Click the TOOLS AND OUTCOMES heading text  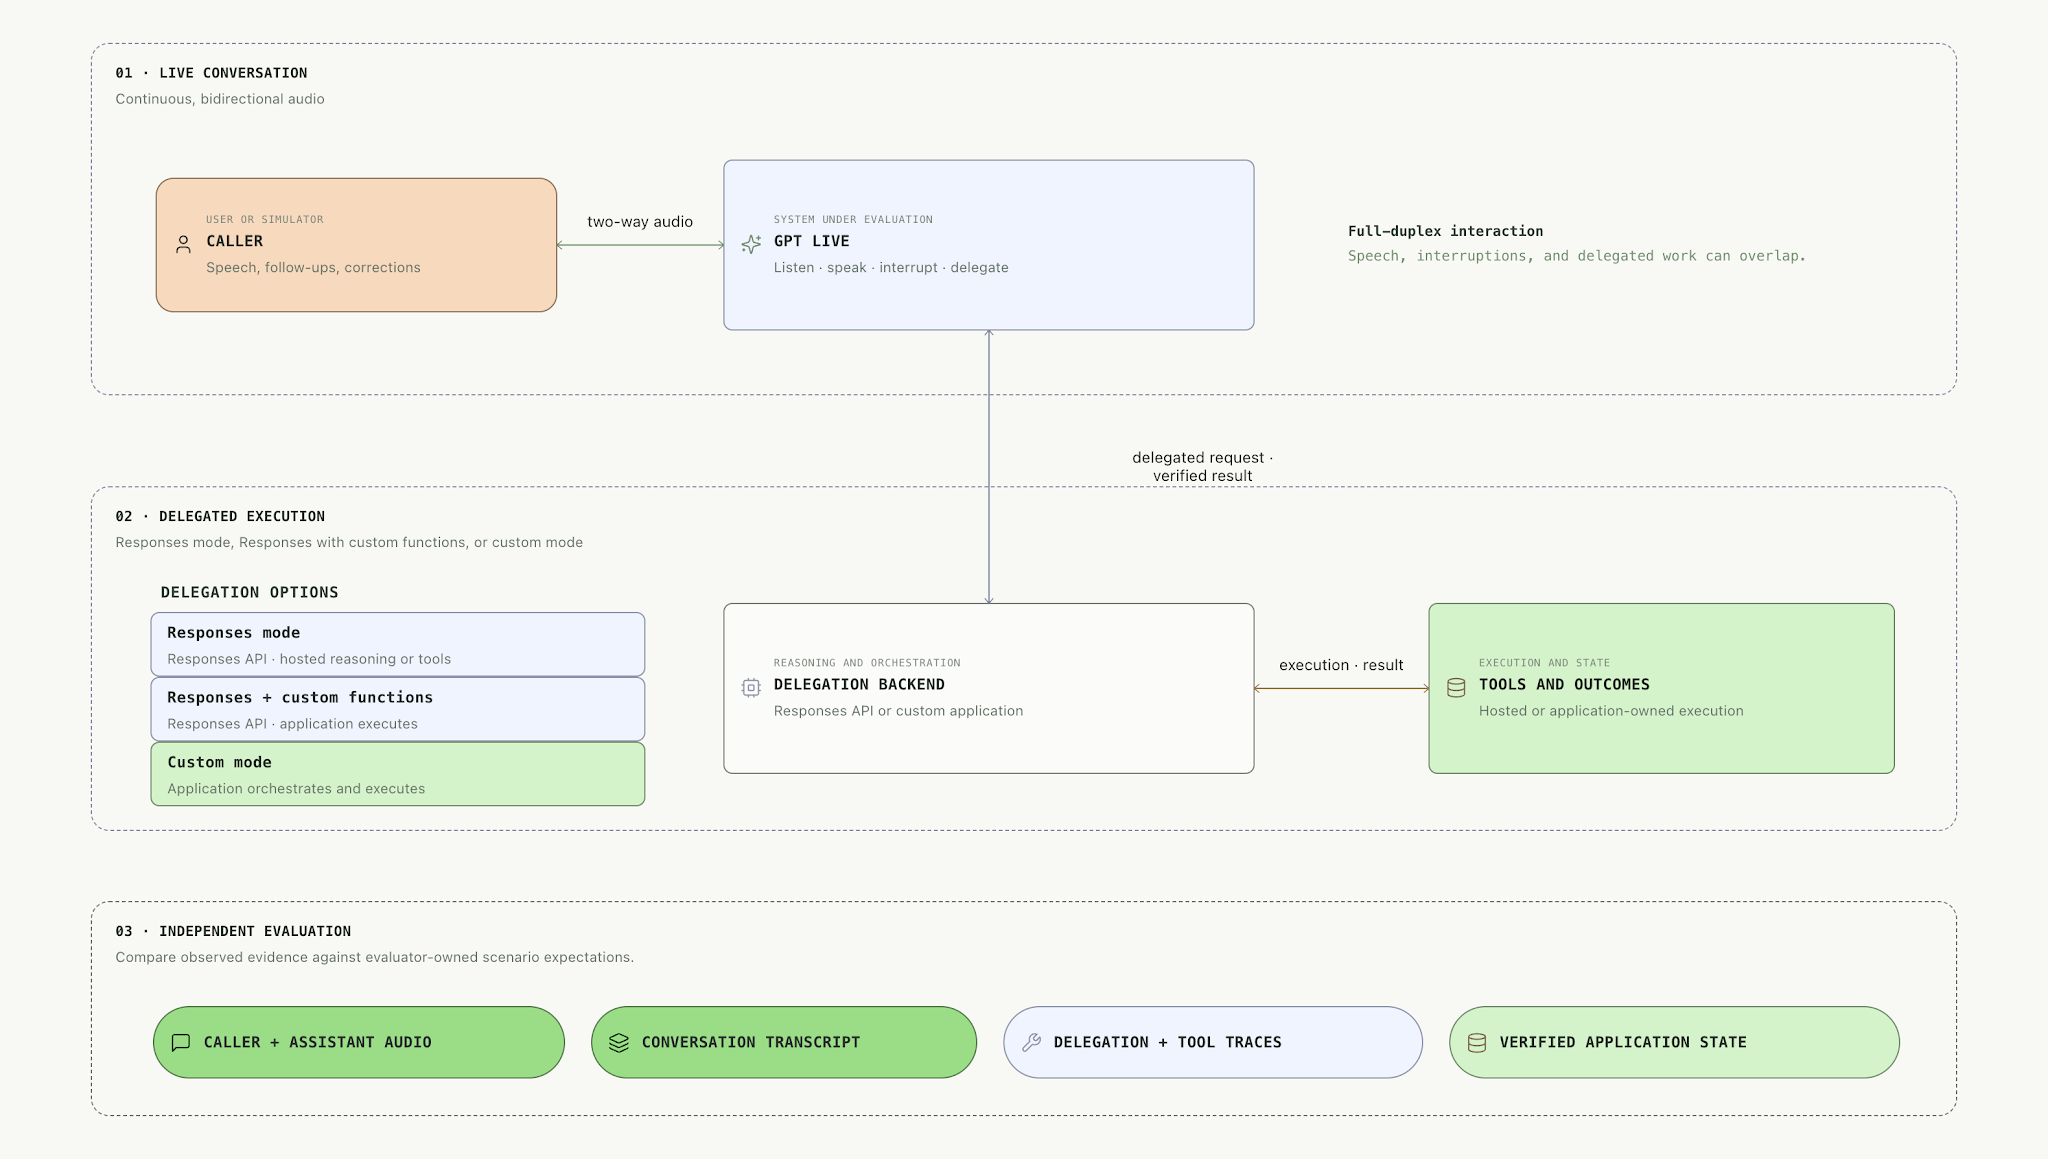(x=1564, y=685)
